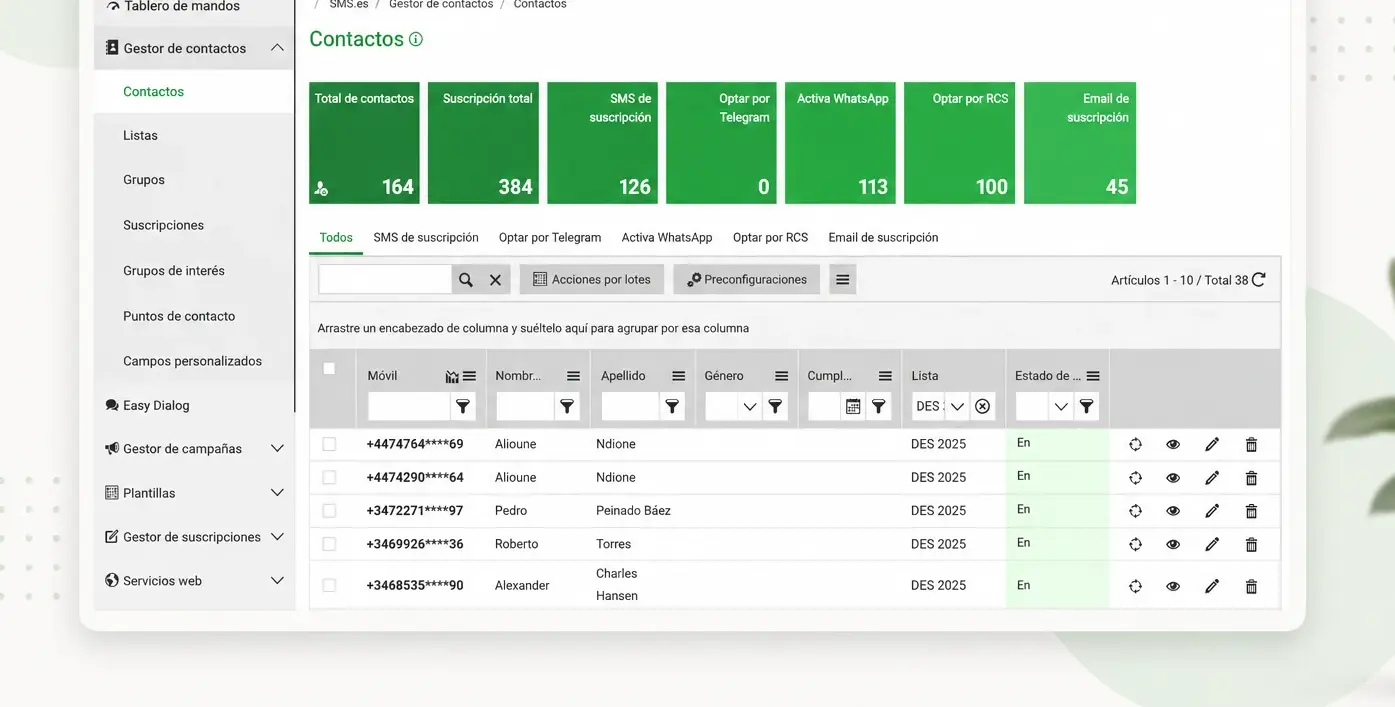The width and height of the screenshot is (1395, 707).
Task: Check the box for Pedro's row
Action: click(329, 510)
